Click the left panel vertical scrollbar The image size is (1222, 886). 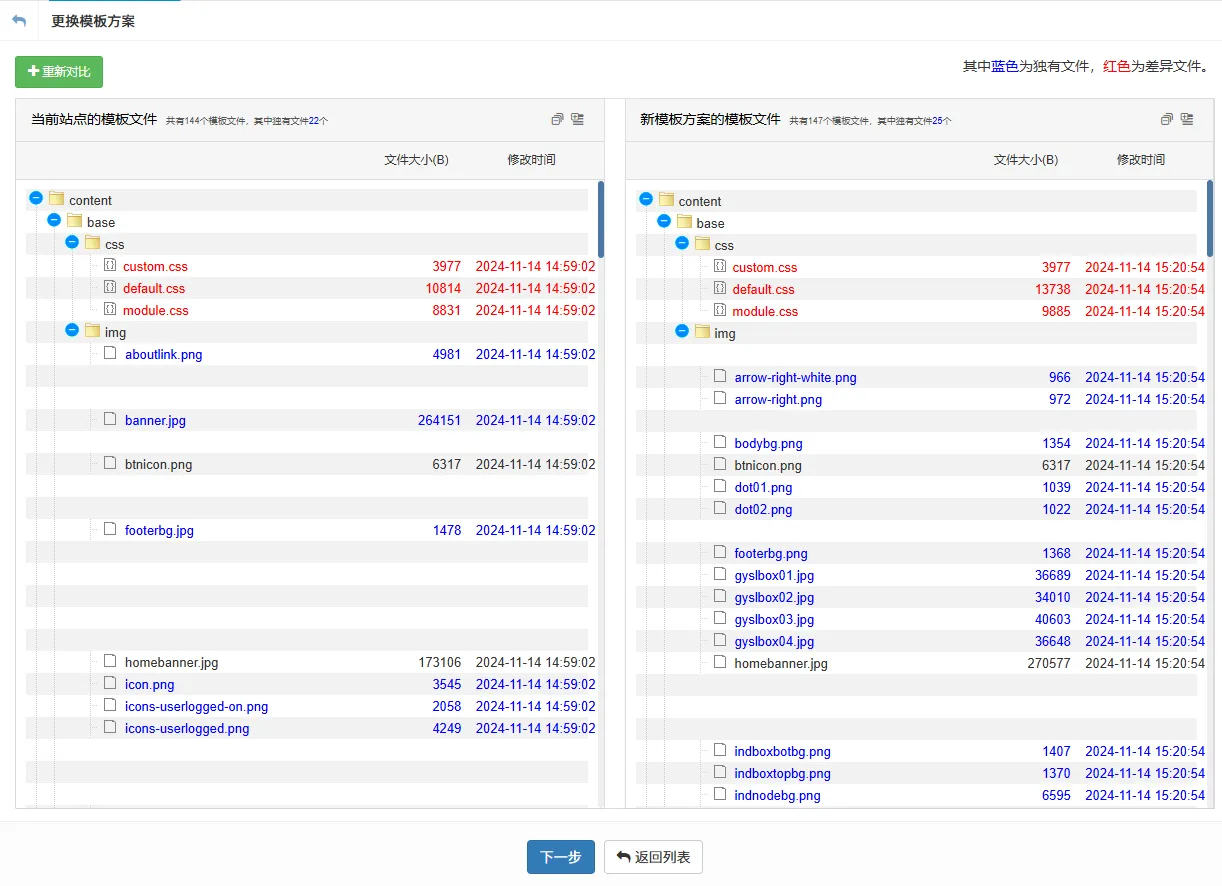coord(600,220)
